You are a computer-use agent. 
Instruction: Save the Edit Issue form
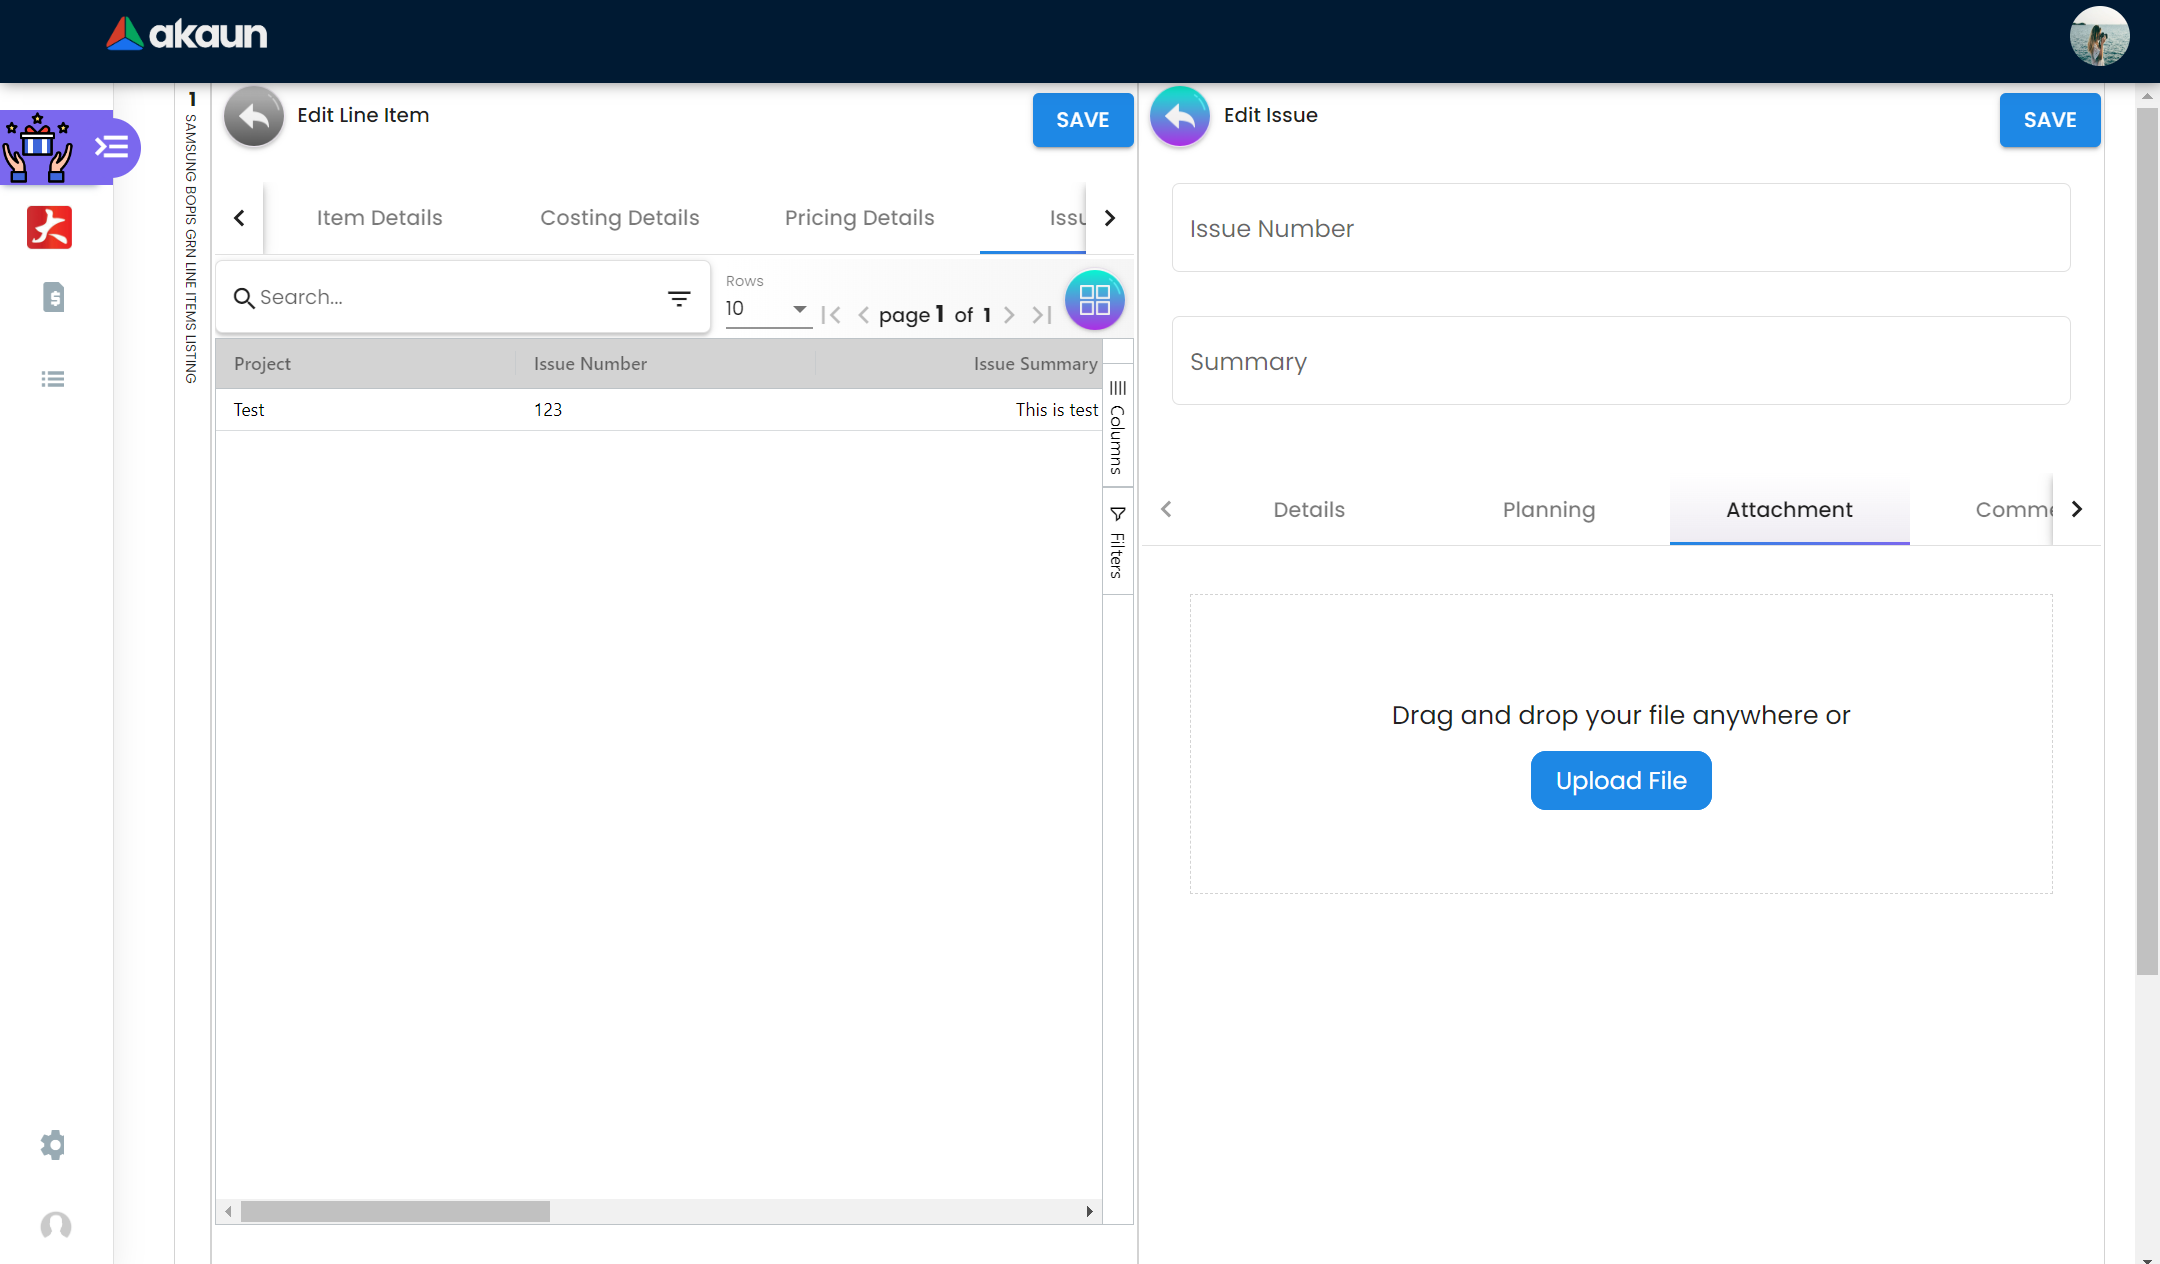tap(2049, 120)
